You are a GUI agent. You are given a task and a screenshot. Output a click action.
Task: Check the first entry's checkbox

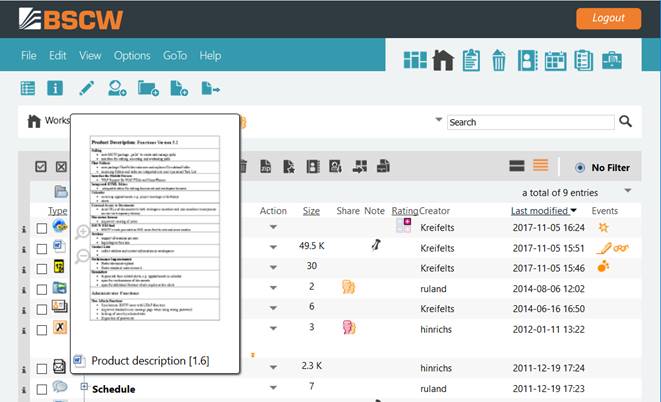pos(41,228)
